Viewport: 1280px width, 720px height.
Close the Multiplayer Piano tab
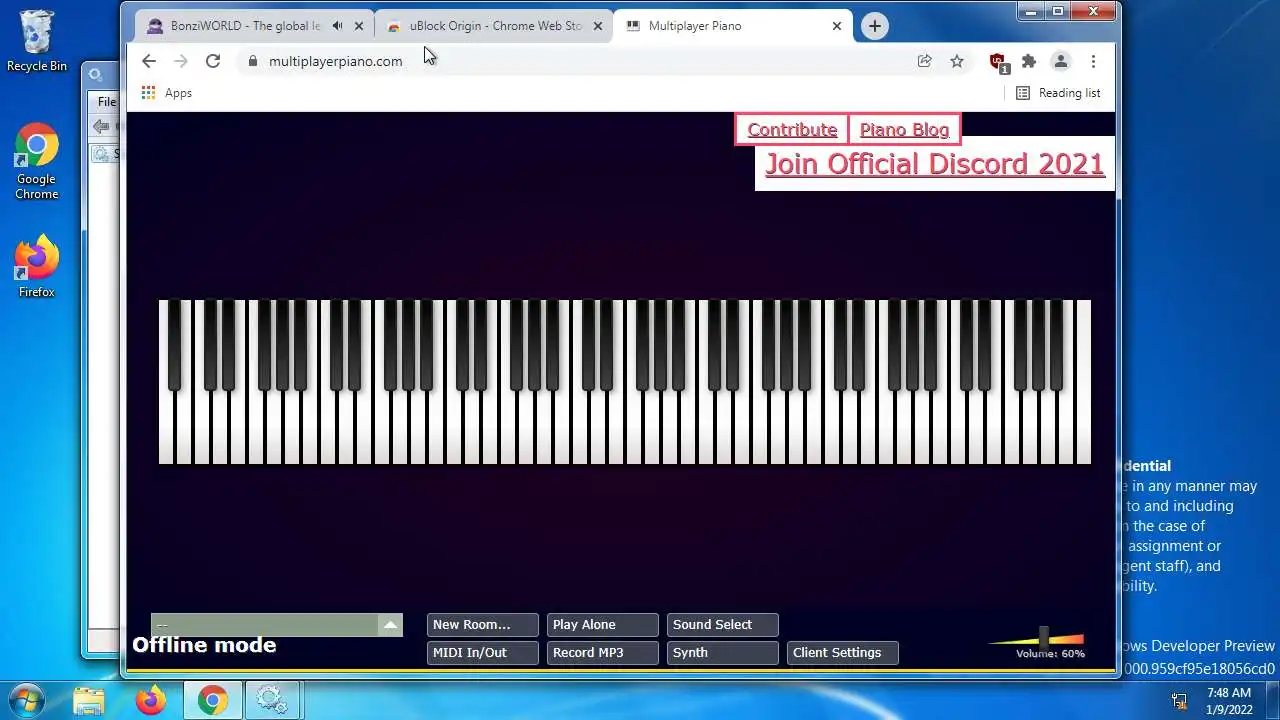[837, 26]
